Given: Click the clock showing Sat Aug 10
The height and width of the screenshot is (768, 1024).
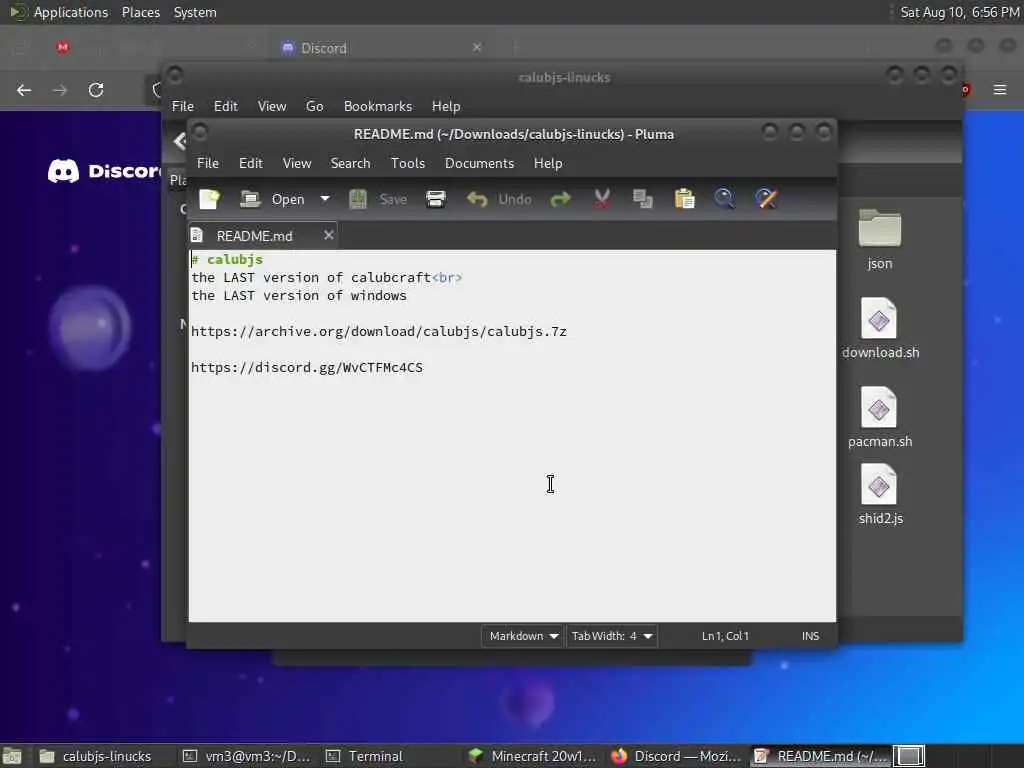Looking at the screenshot, I should point(959,12).
